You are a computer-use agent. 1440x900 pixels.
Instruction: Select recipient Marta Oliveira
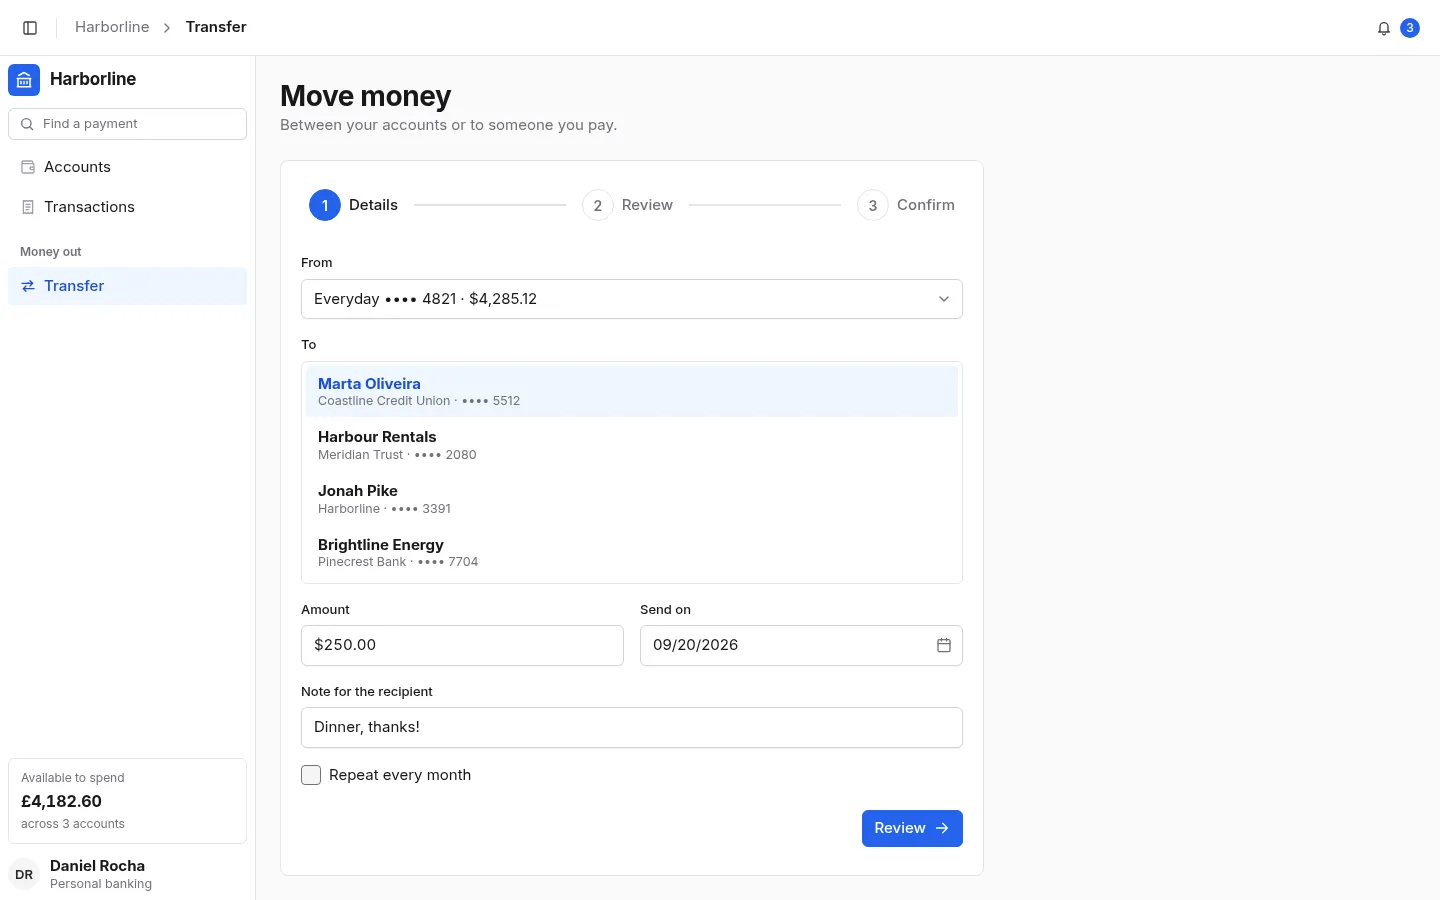(x=632, y=391)
